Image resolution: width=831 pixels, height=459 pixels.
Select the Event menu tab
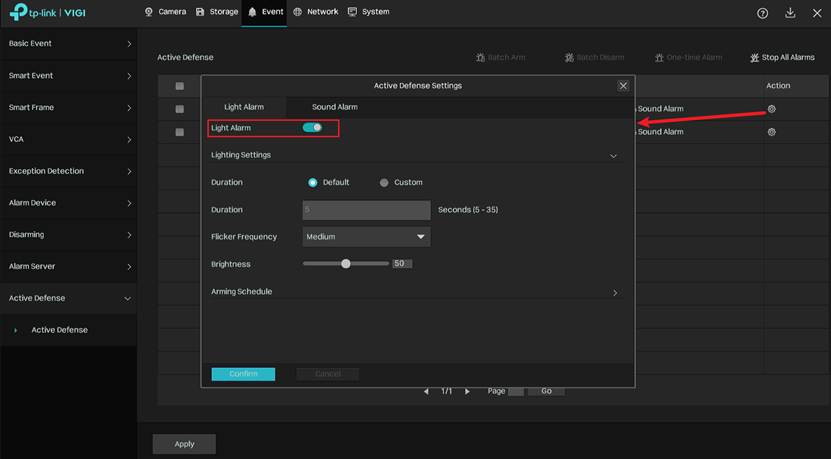click(264, 12)
